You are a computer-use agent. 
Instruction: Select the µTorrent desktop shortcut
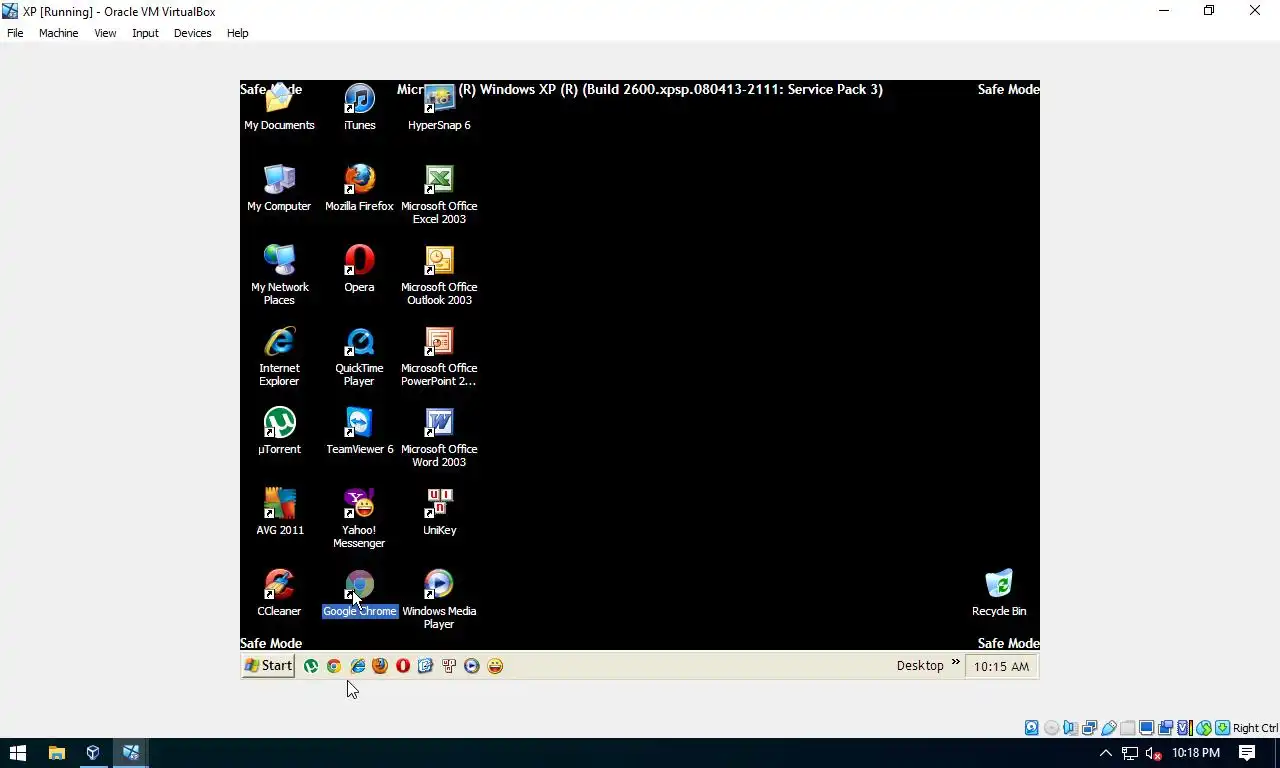(x=279, y=431)
